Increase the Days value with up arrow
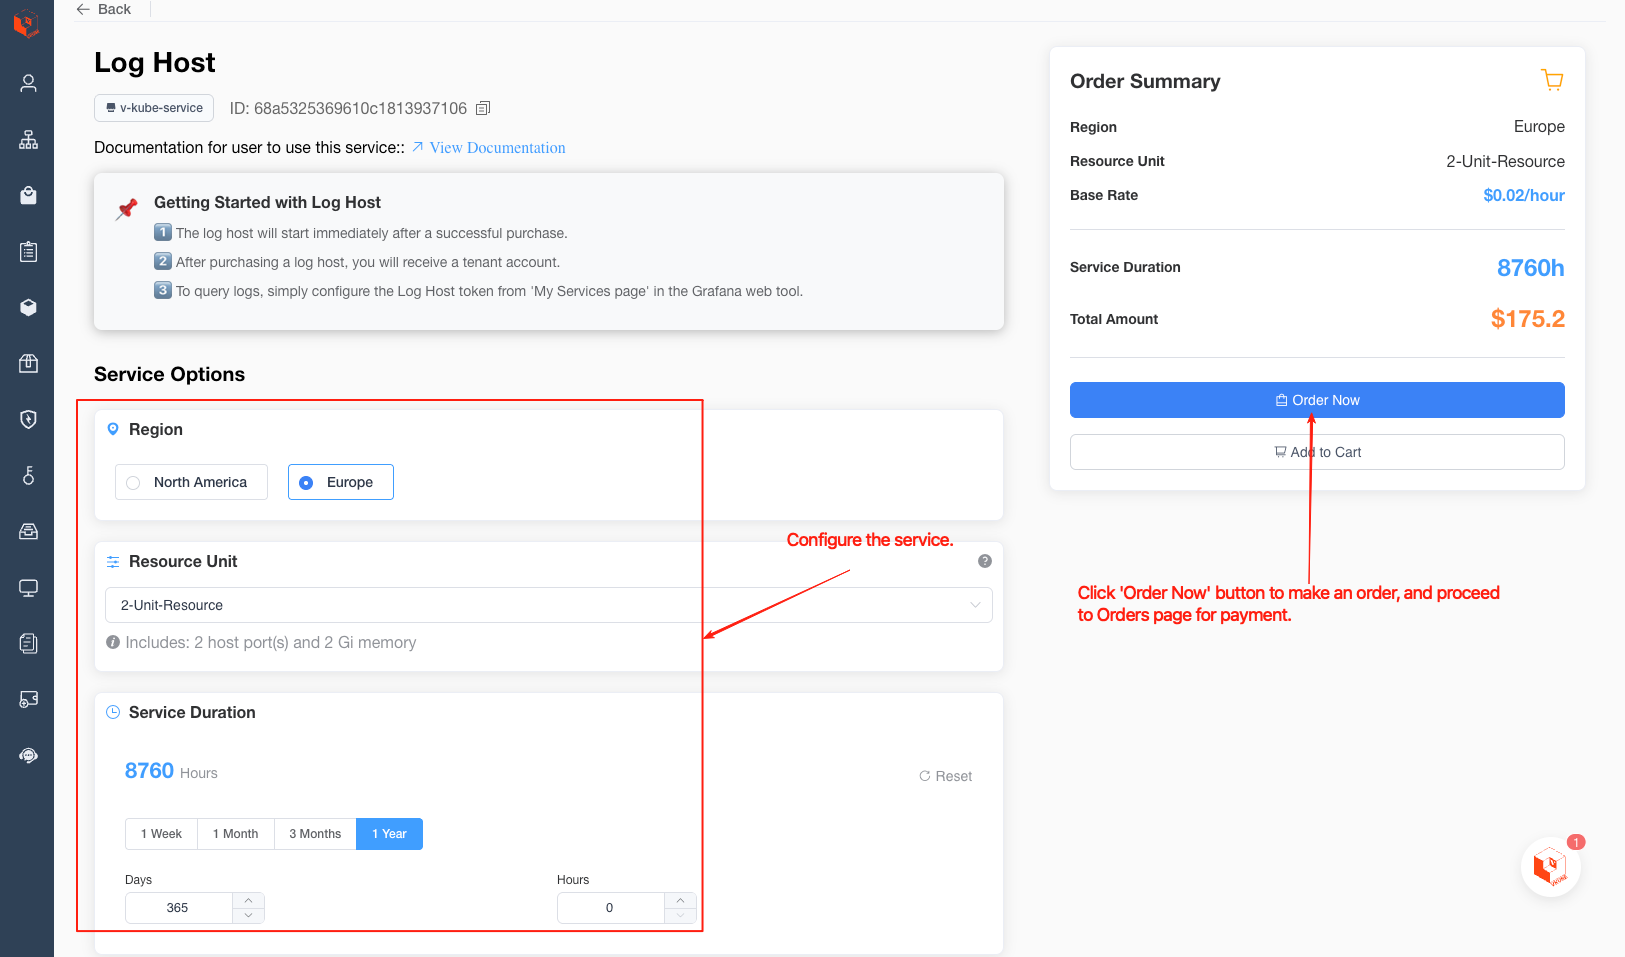 pyautogui.click(x=248, y=900)
